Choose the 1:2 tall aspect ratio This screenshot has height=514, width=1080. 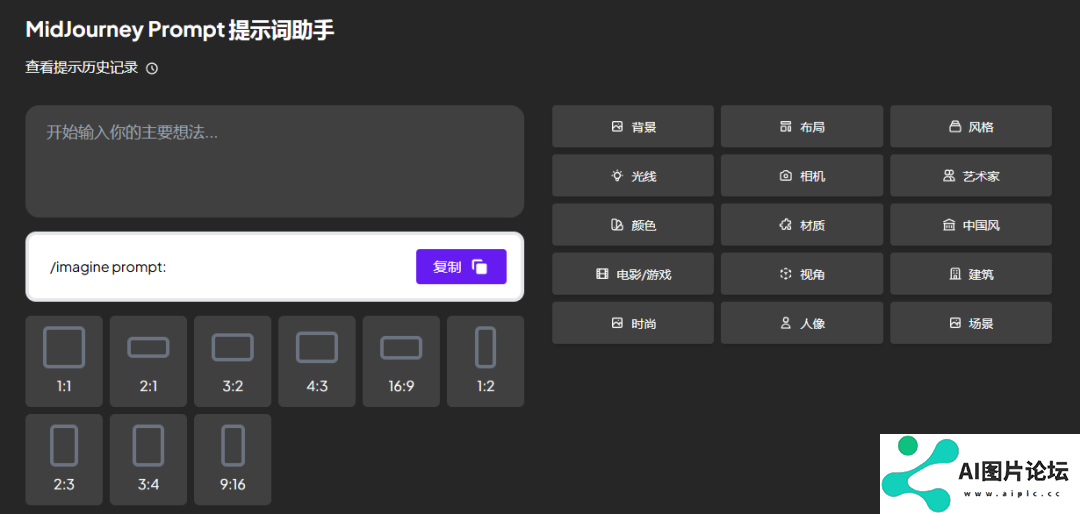pos(486,361)
